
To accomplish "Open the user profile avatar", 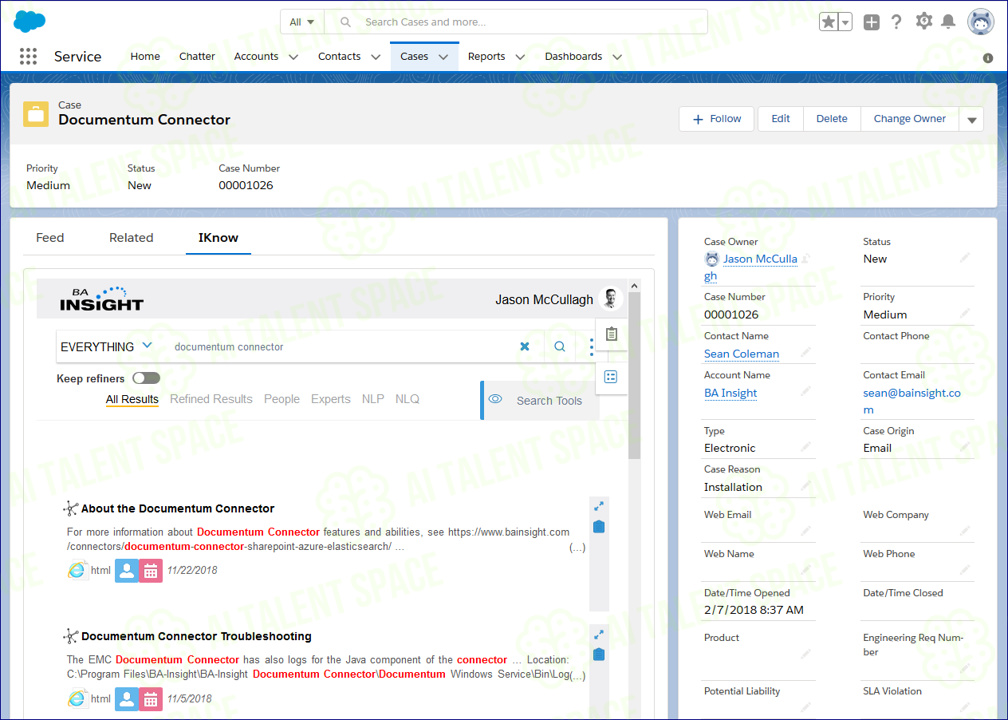I will point(980,22).
